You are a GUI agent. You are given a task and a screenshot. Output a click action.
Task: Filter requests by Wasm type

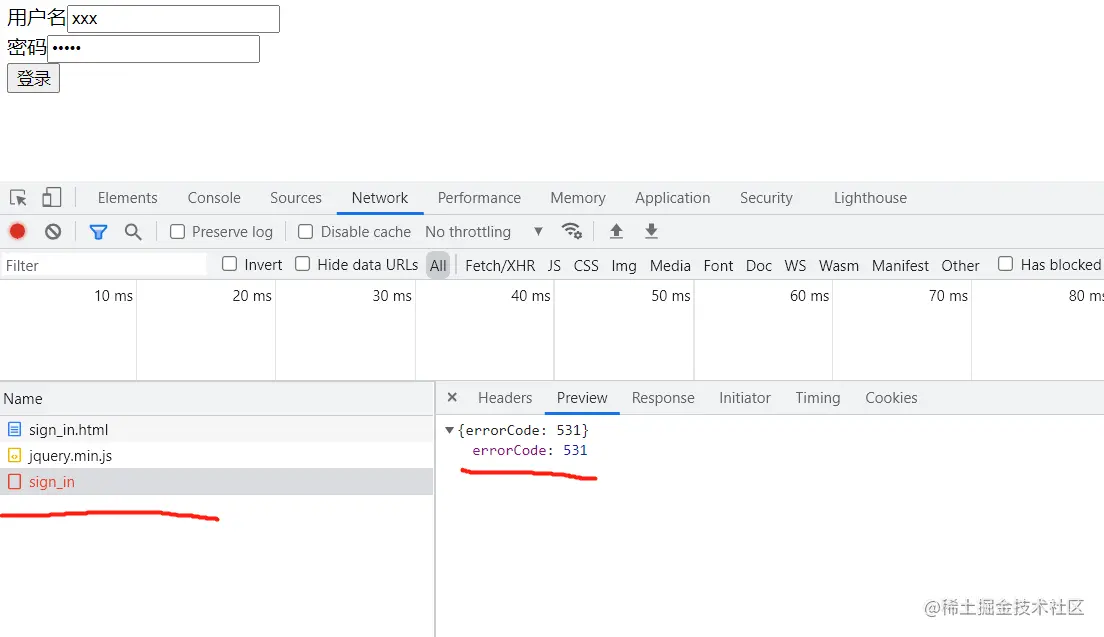[x=839, y=265]
